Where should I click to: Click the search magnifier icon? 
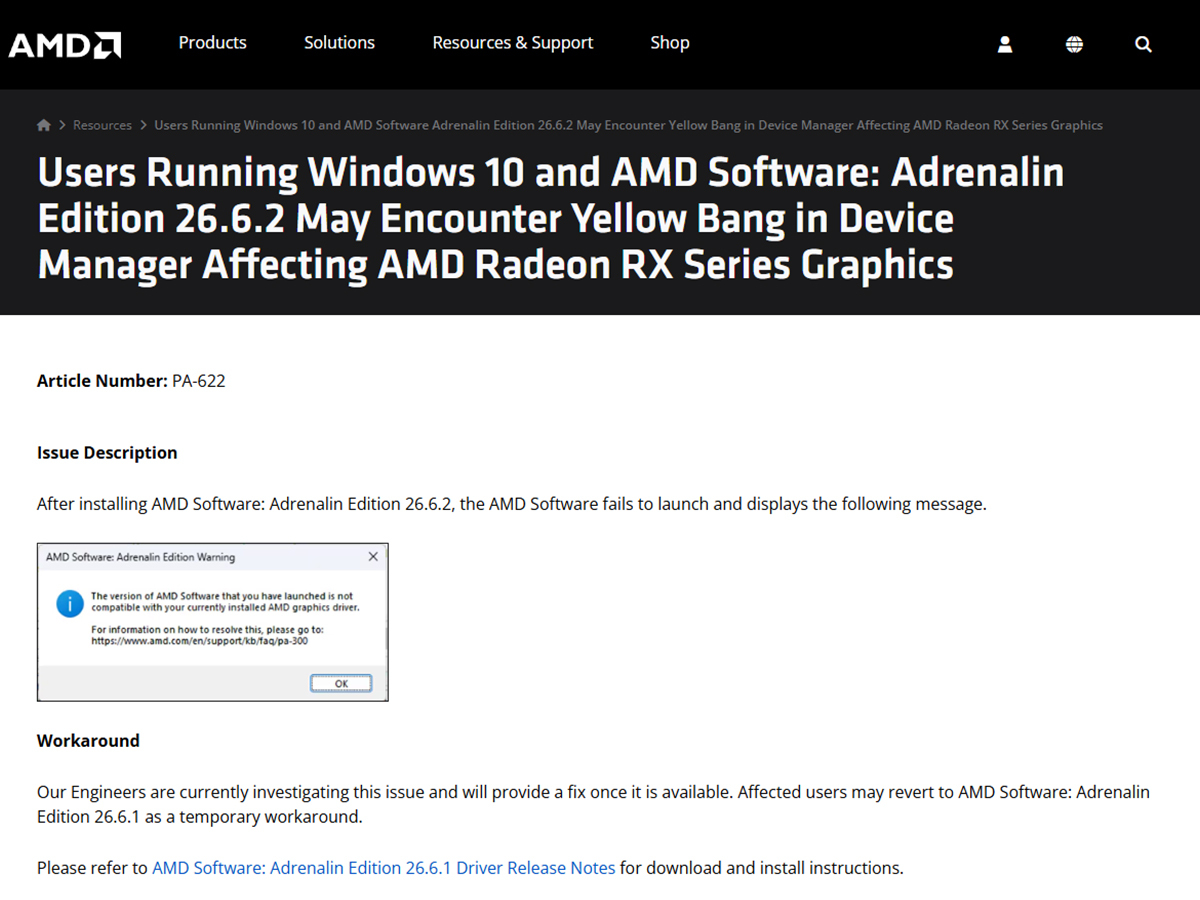click(x=1144, y=44)
